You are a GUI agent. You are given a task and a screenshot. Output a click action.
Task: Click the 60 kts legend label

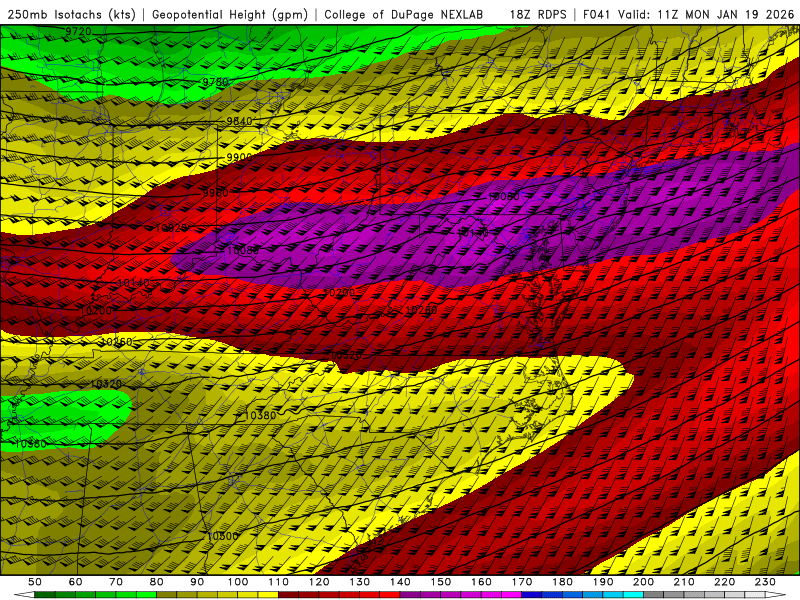pos(76,582)
